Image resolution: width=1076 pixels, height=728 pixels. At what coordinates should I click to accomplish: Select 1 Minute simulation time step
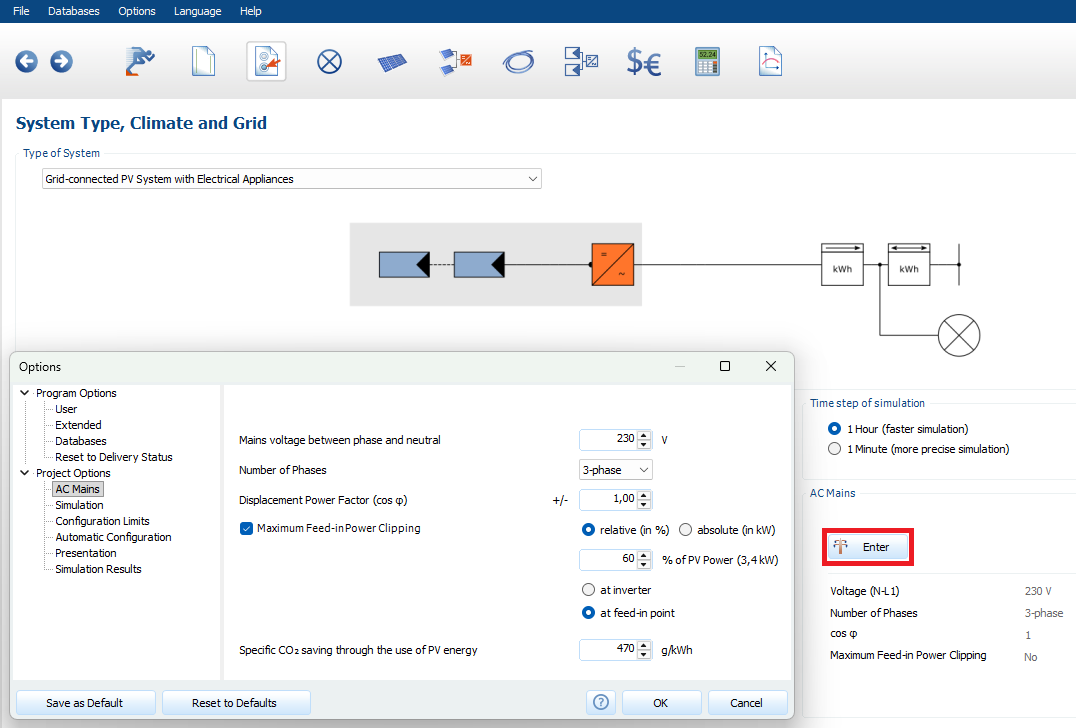click(835, 449)
